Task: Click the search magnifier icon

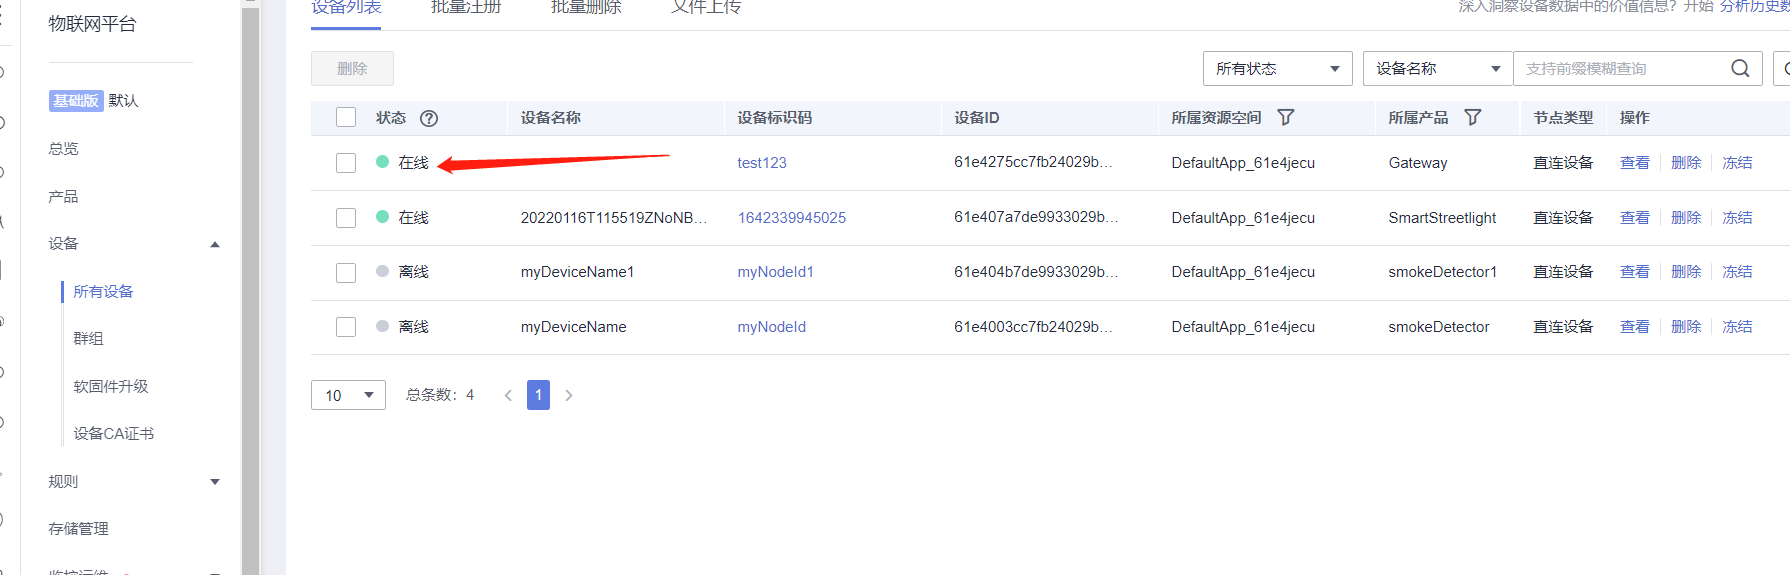Action: coord(1740,68)
